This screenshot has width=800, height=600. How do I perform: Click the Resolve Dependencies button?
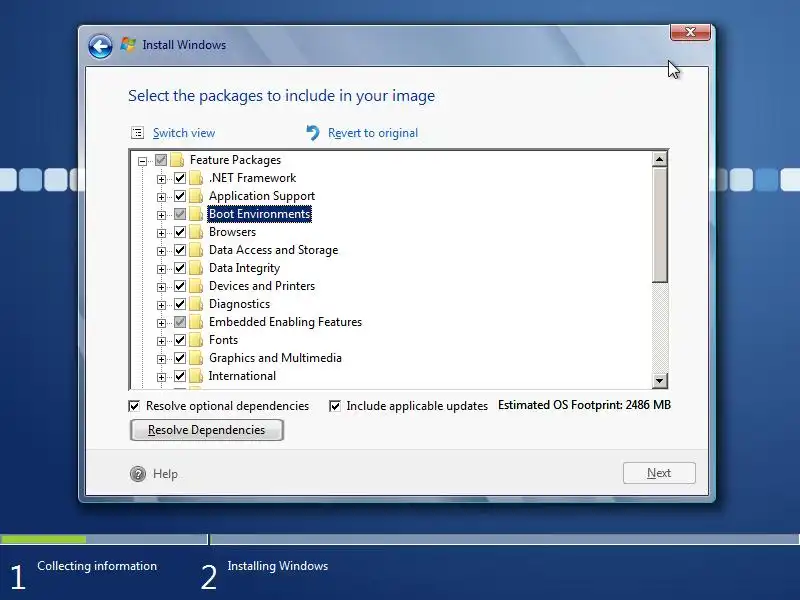point(207,430)
